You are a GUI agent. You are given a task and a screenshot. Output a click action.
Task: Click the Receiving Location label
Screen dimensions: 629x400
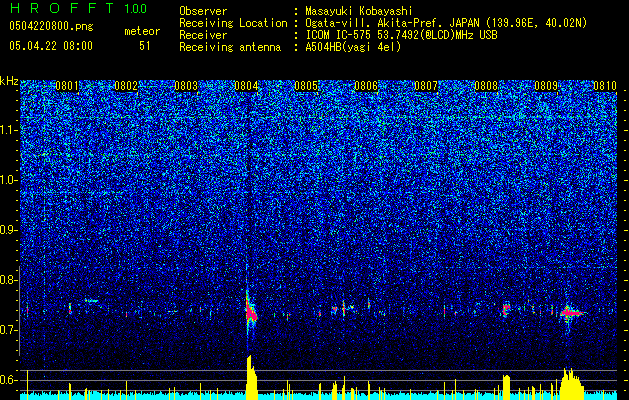pyautogui.click(x=233, y=23)
